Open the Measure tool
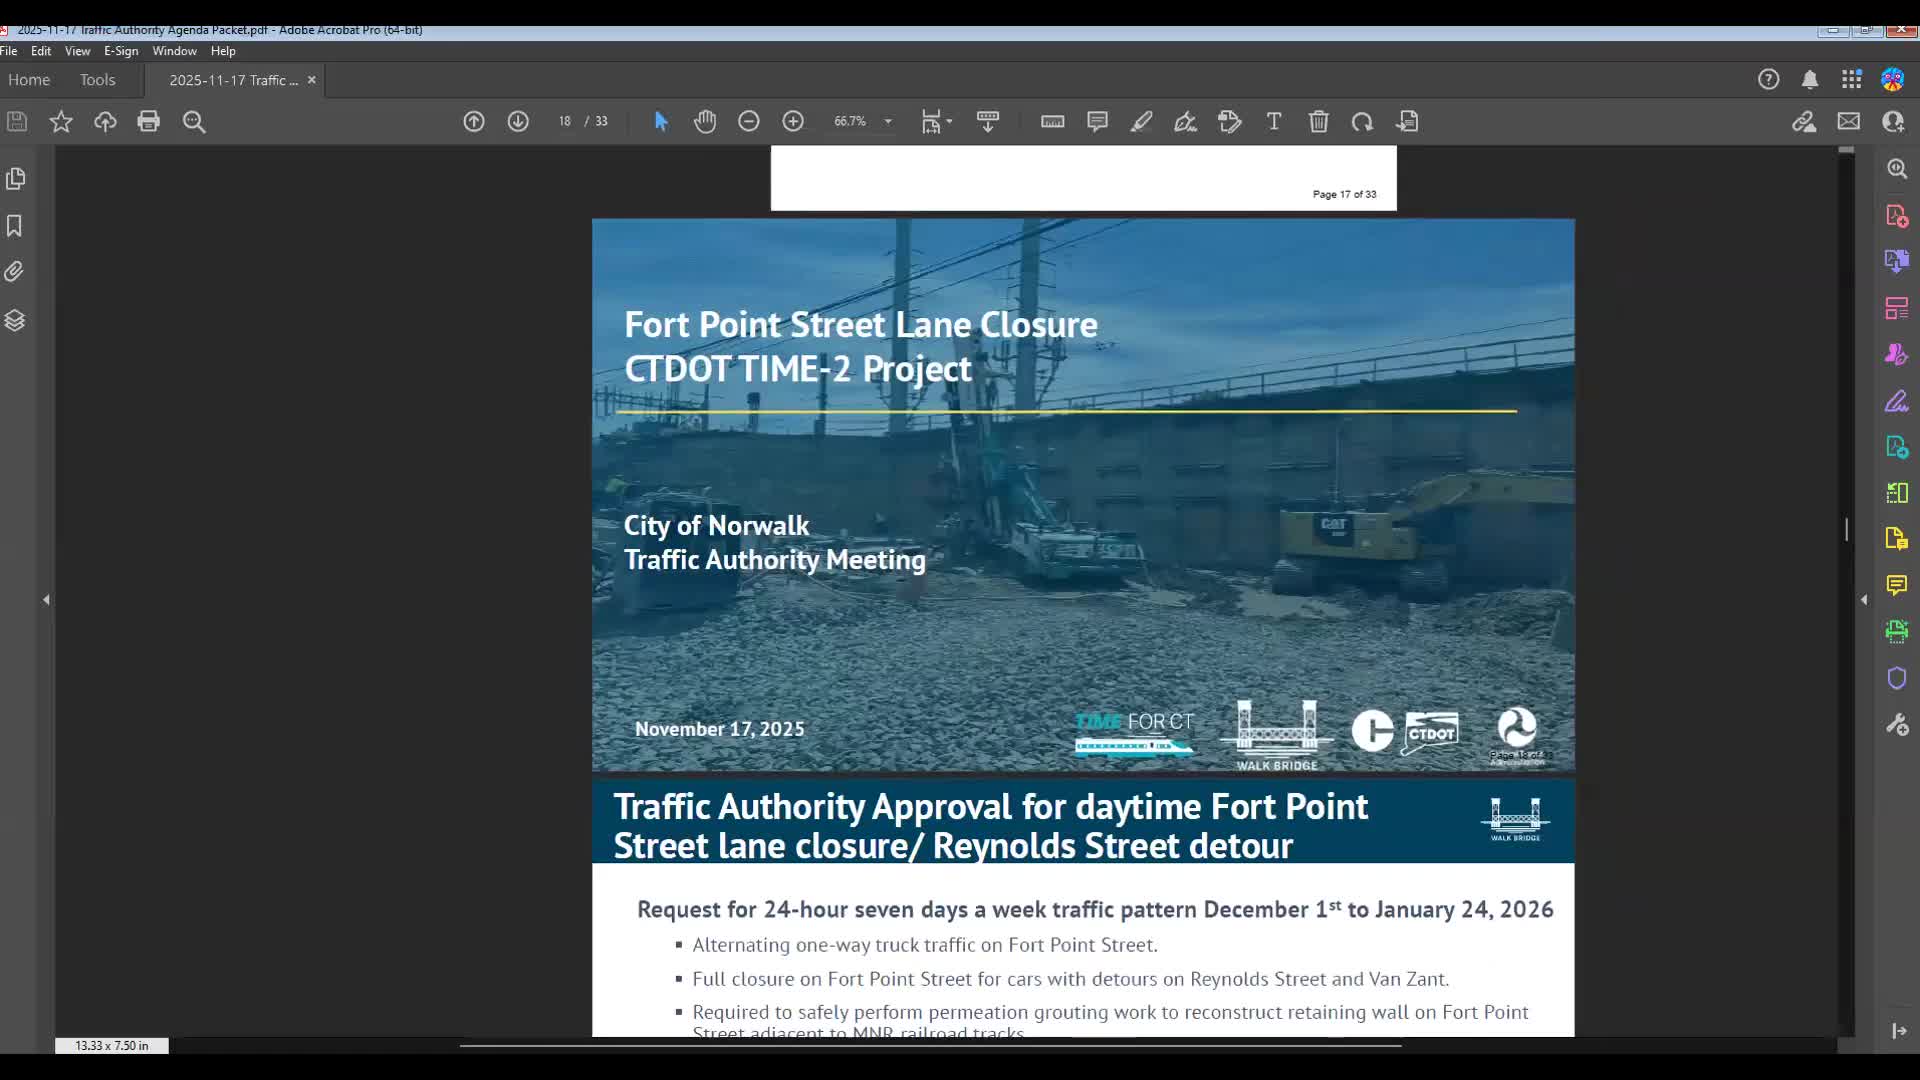Image resolution: width=1920 pixels, height=1080 pixels. [1051, 121]
